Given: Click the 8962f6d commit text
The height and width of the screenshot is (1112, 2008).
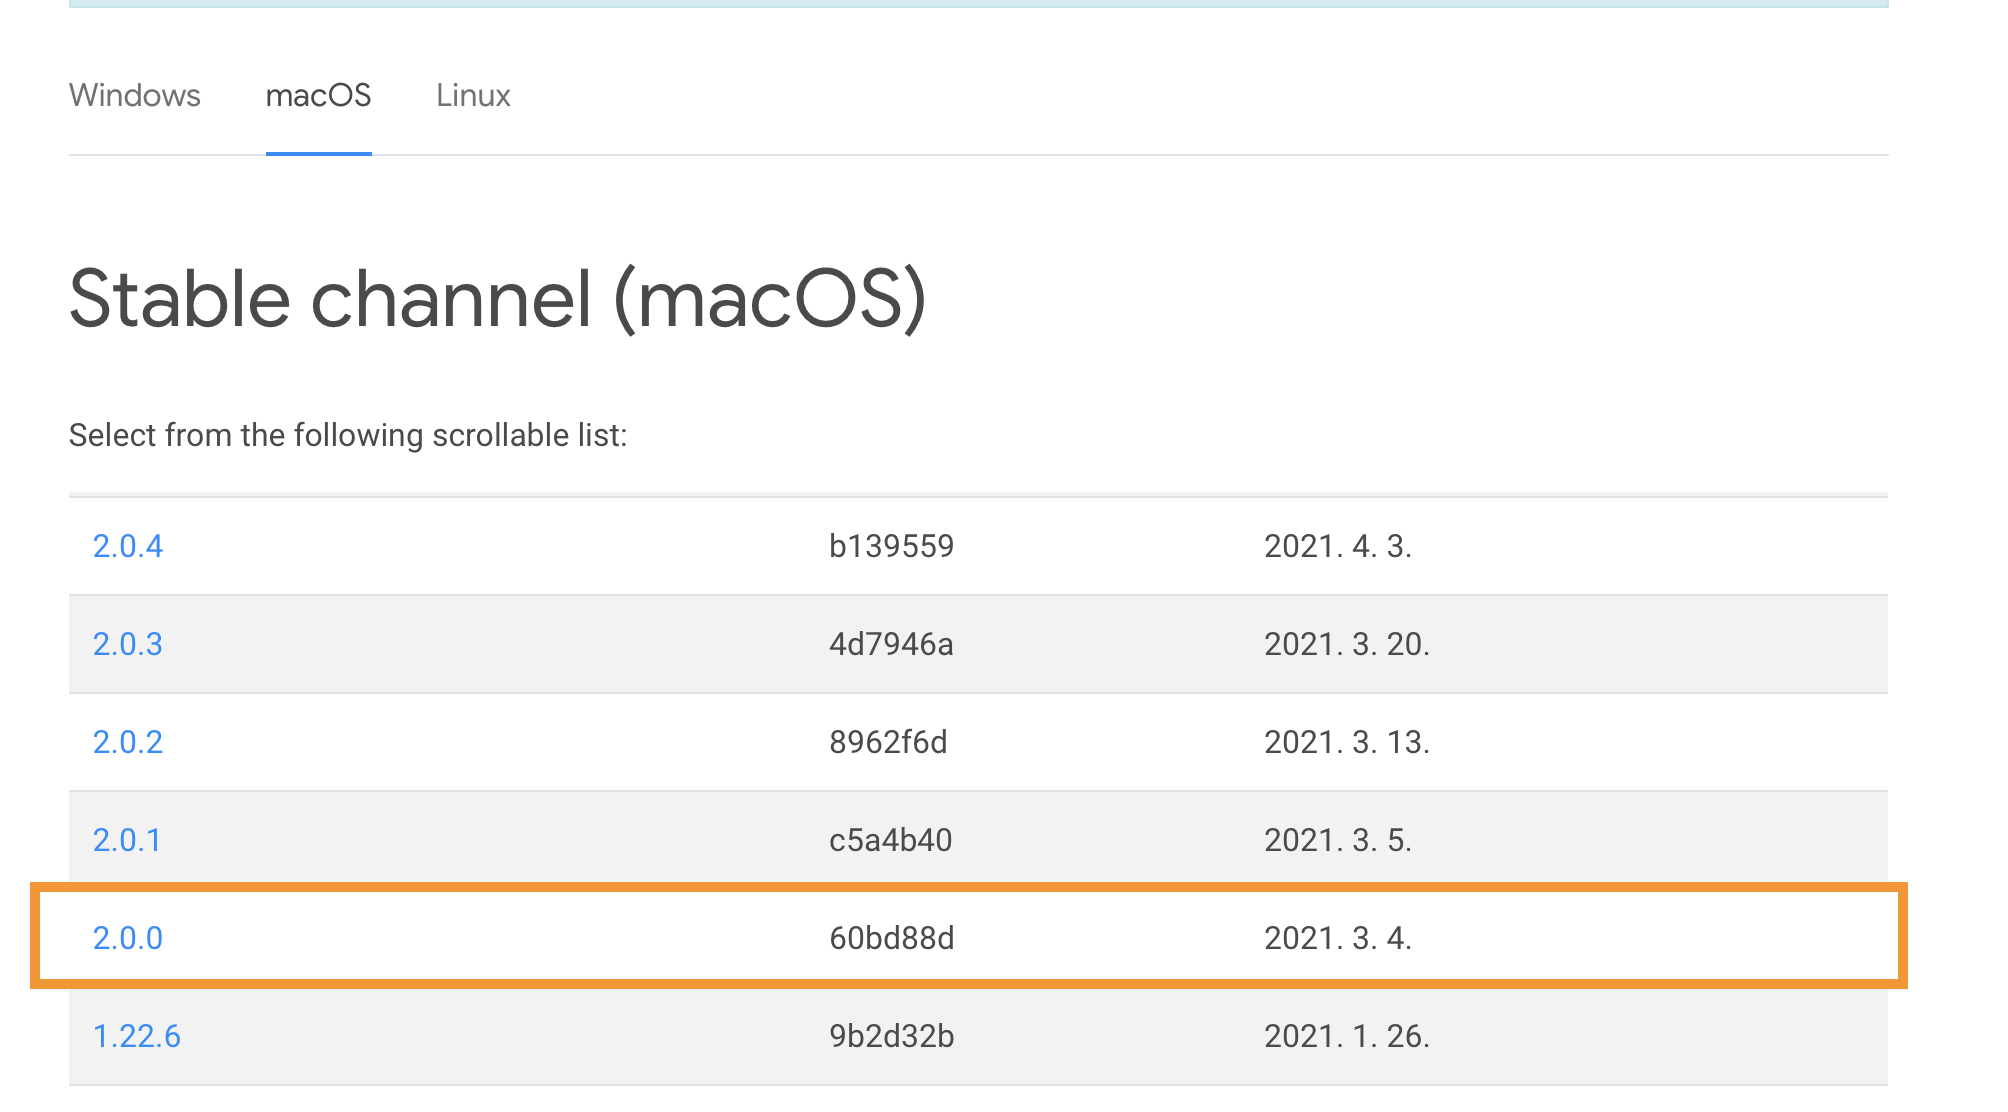Looking at the screenshot, I should point(888,742).
